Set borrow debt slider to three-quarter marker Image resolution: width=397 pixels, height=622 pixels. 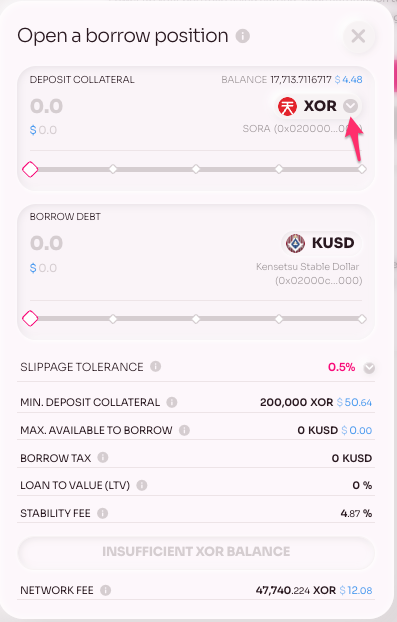(279, 319)
